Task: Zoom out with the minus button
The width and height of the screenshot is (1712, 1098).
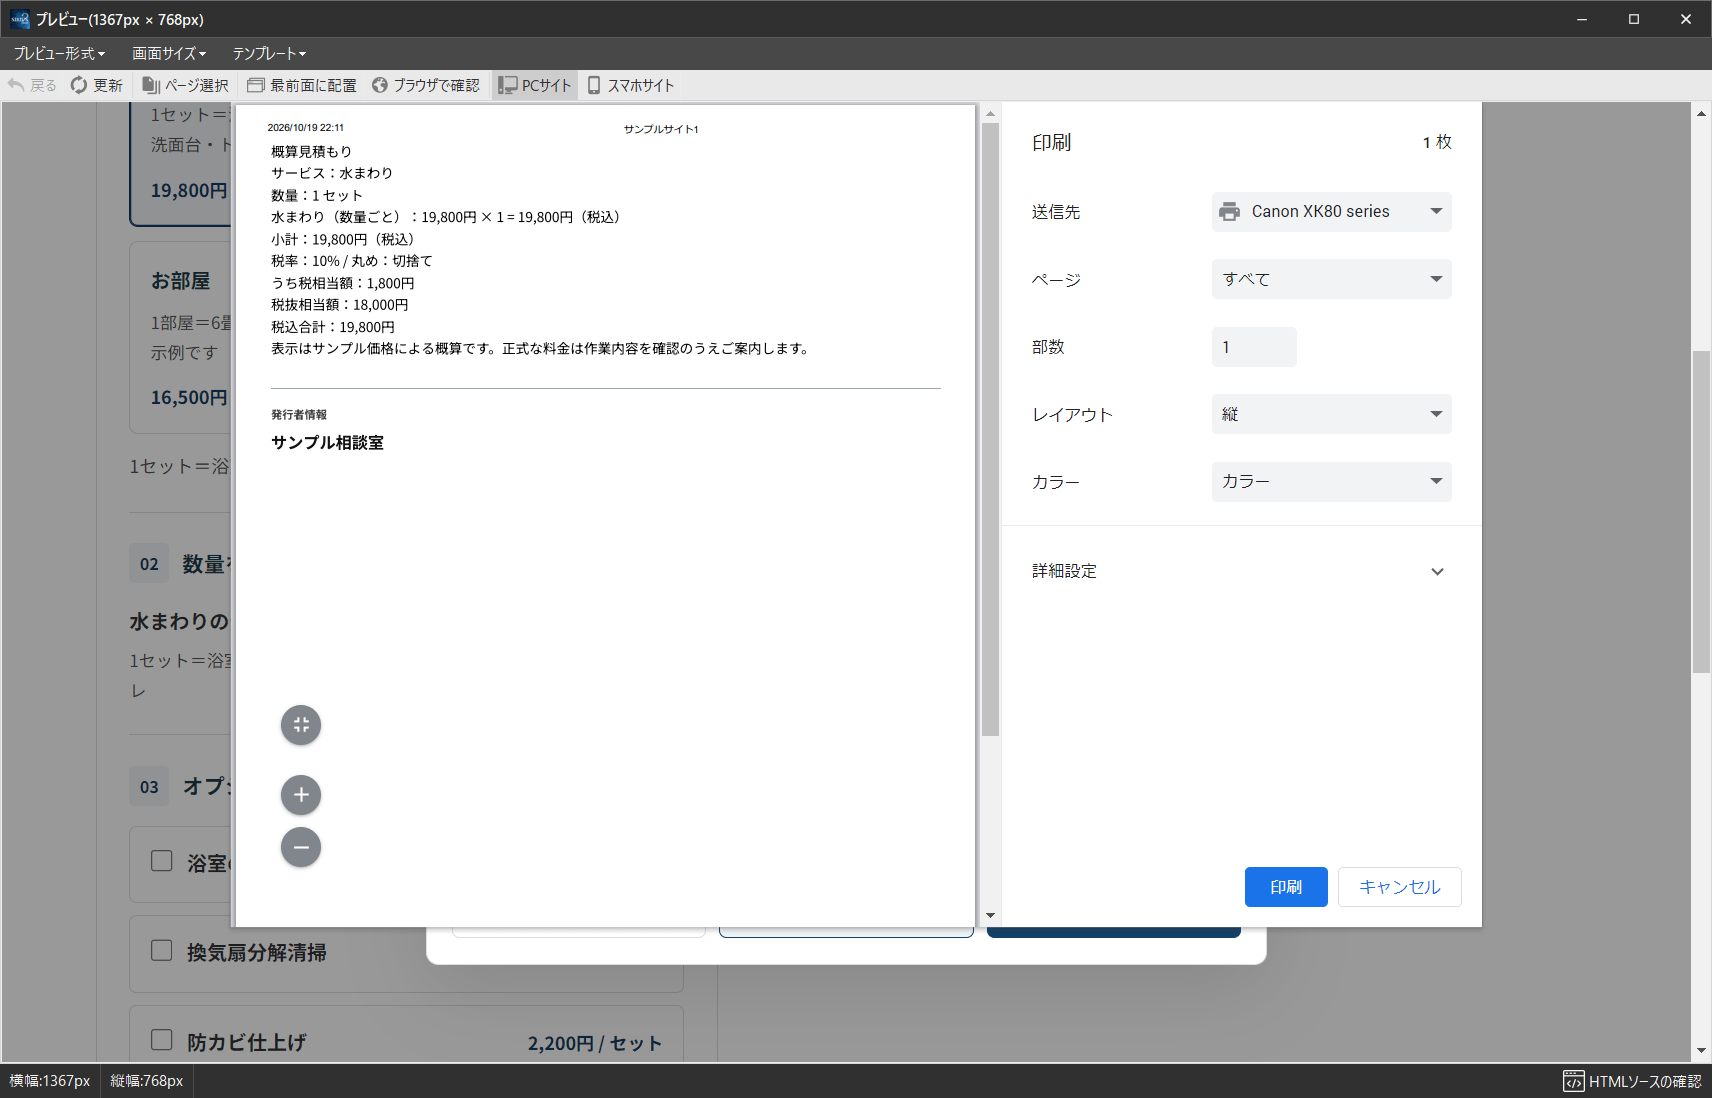Action: [301, 847]
